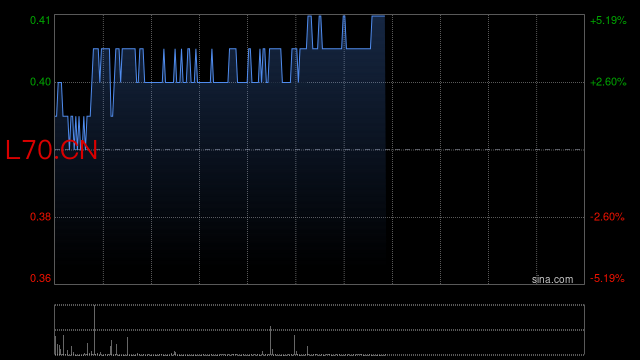Screen dimensions: 640x360
Task: Click the +2.60% percentage label
Action: point(608,82)
